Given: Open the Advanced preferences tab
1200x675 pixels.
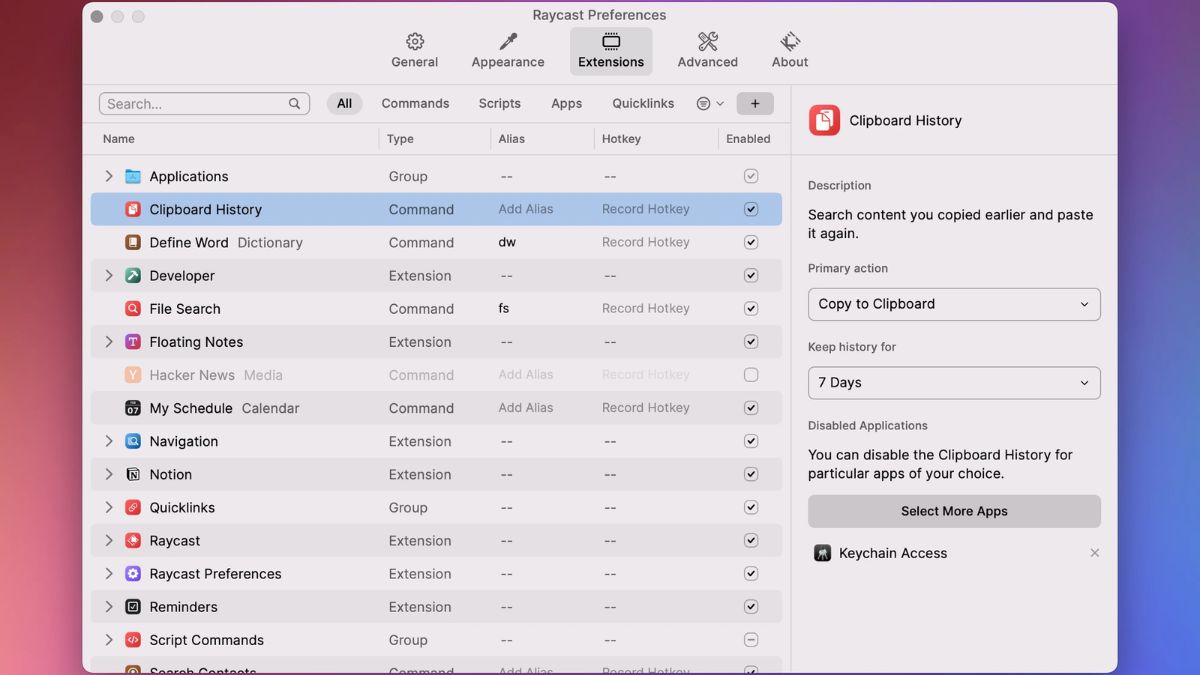Looking at the screenshot, I should (x=708, y=51).
